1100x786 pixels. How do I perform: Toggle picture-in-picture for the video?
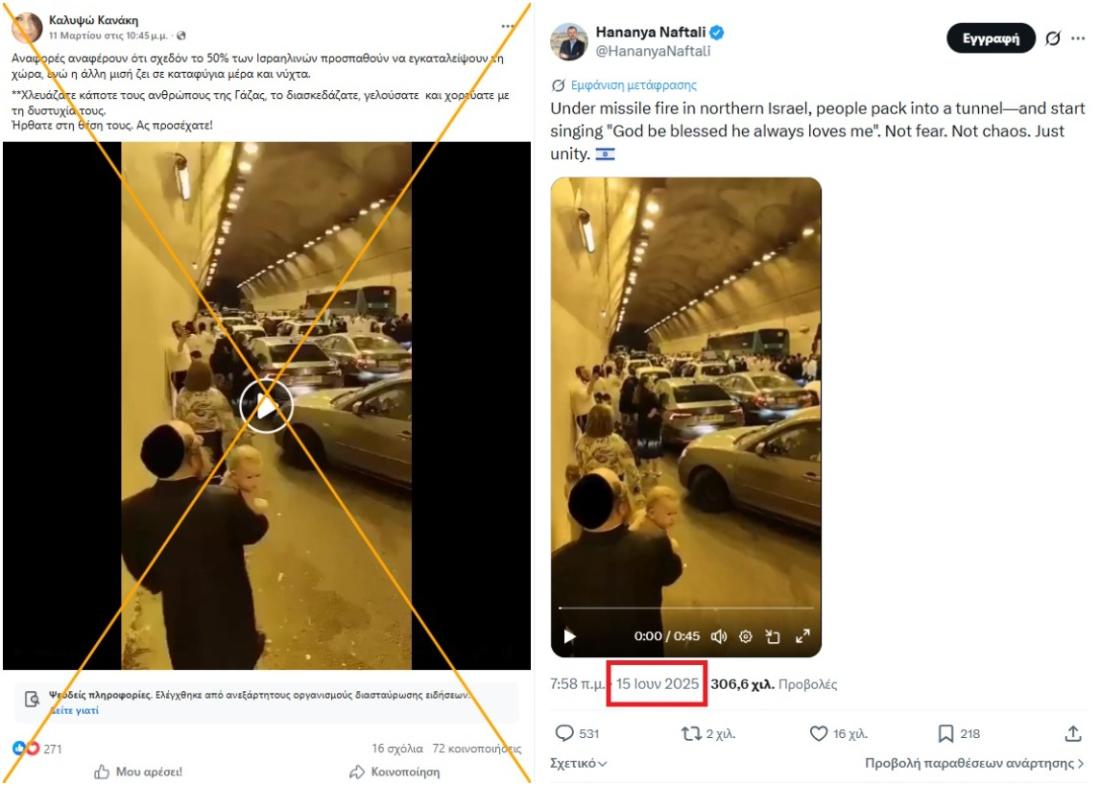tap(773, 636)
